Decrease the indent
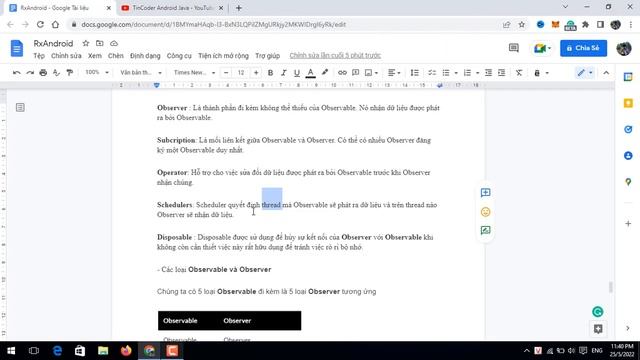The height and width of the screenshot is (360, 640). pos(488,73)
